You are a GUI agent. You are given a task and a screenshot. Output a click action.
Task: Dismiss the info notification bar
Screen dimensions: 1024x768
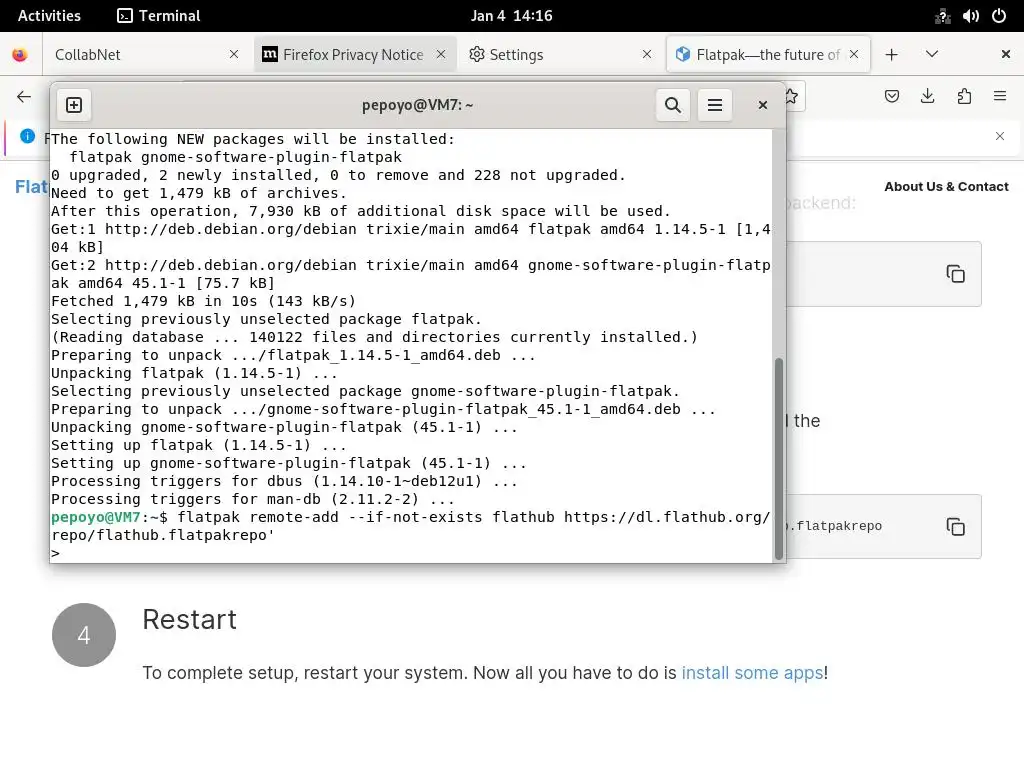(x=1000, y=136)
